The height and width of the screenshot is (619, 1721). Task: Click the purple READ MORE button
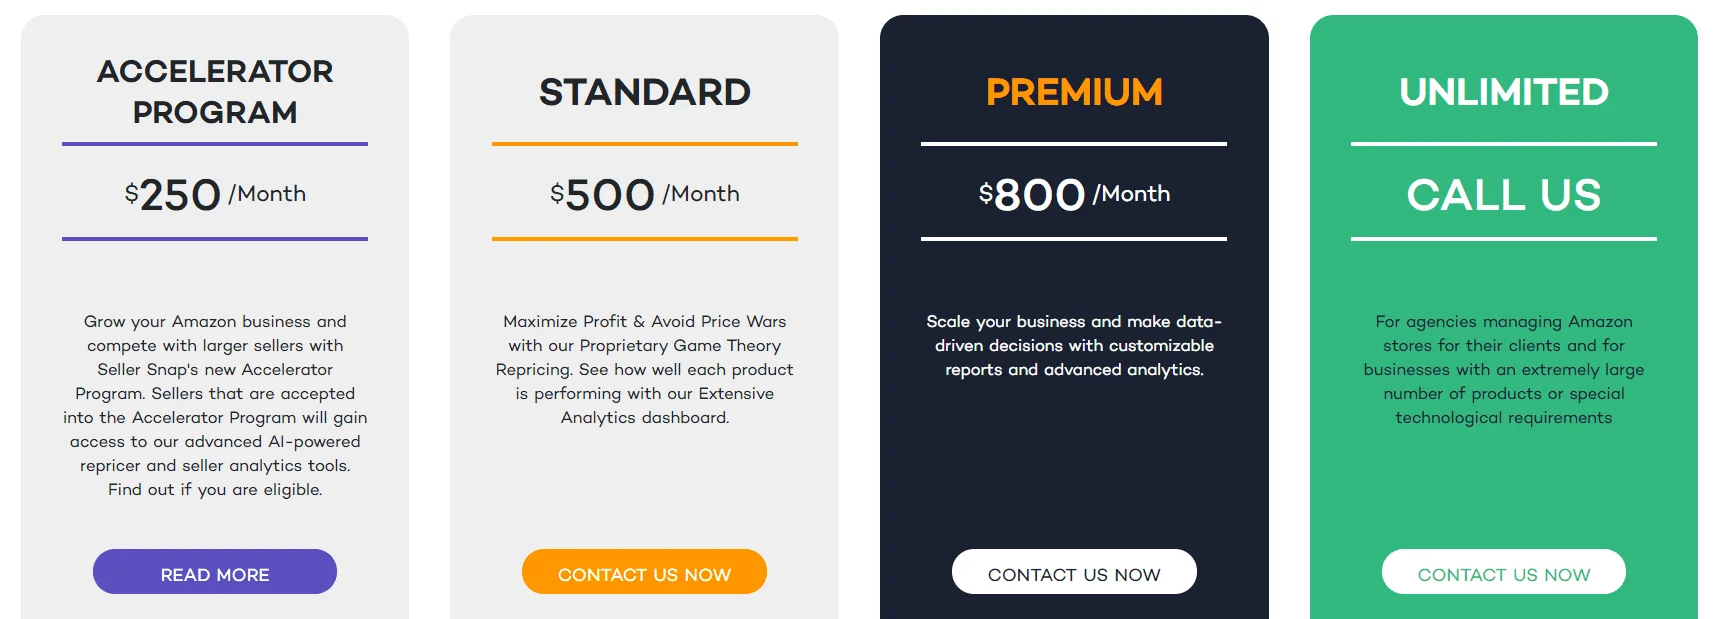215,572
